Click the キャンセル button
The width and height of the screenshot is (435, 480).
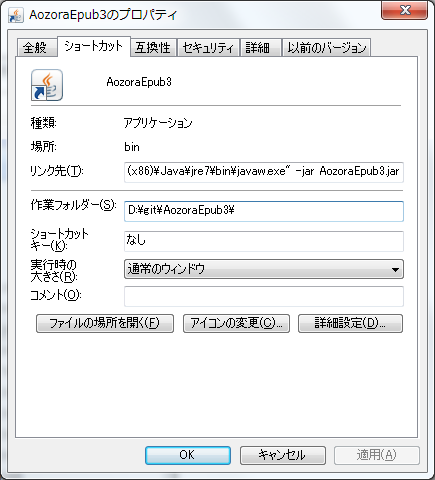coord(283,455)
